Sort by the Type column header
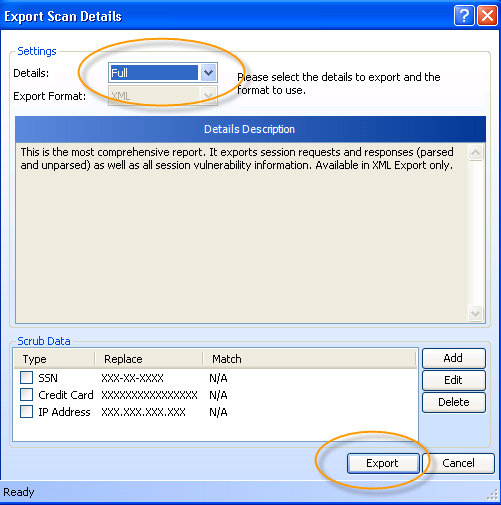The width and height of the screenshot is (501, 505). tap(55, 359)
